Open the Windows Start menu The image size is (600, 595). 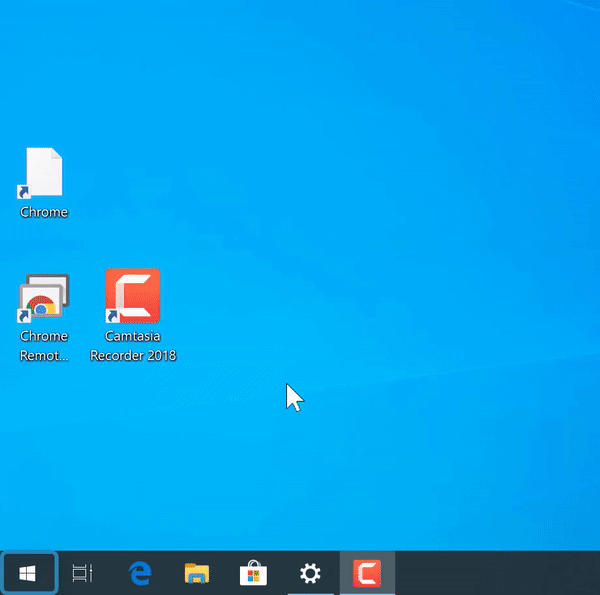coord(28,573)
